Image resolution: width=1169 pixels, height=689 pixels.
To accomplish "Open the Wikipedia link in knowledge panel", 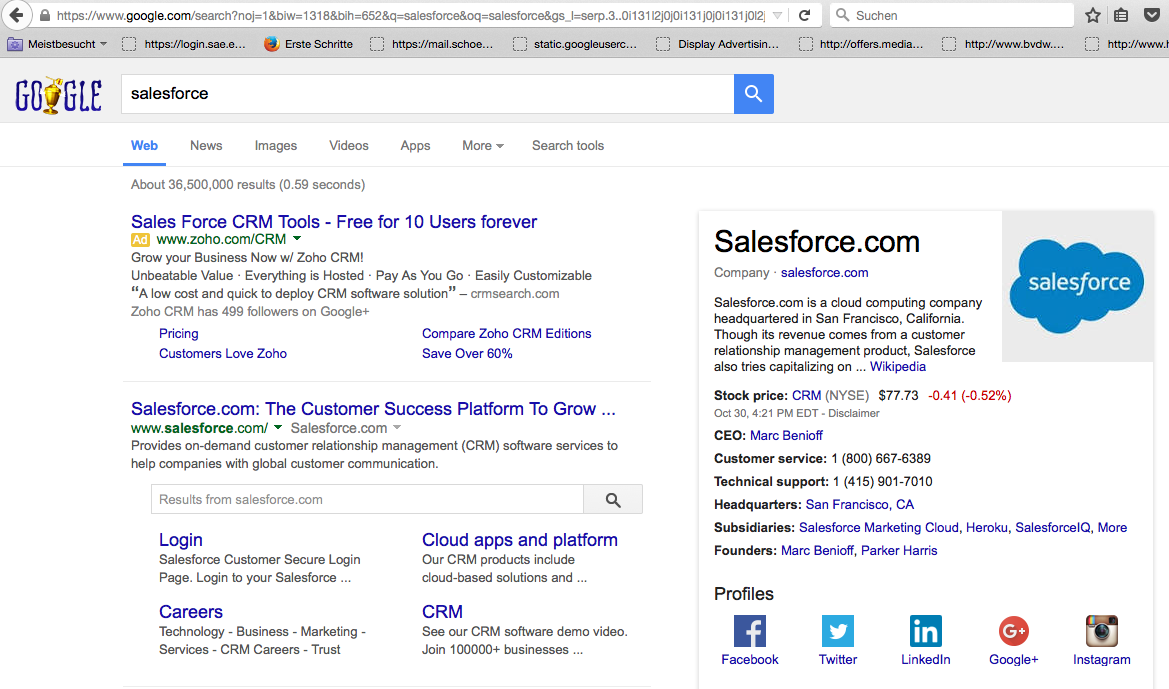I will tap(898, 367).
